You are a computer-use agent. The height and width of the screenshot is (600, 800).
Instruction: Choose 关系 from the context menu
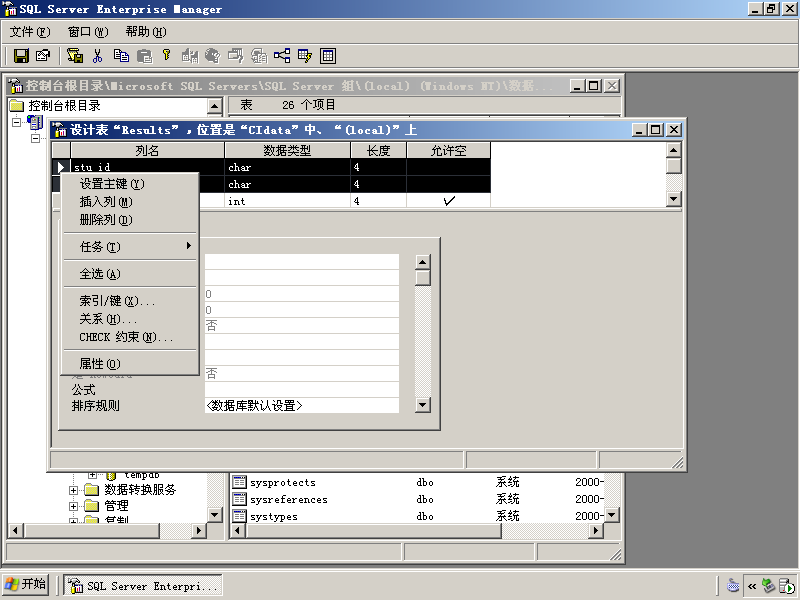point(130,319)
